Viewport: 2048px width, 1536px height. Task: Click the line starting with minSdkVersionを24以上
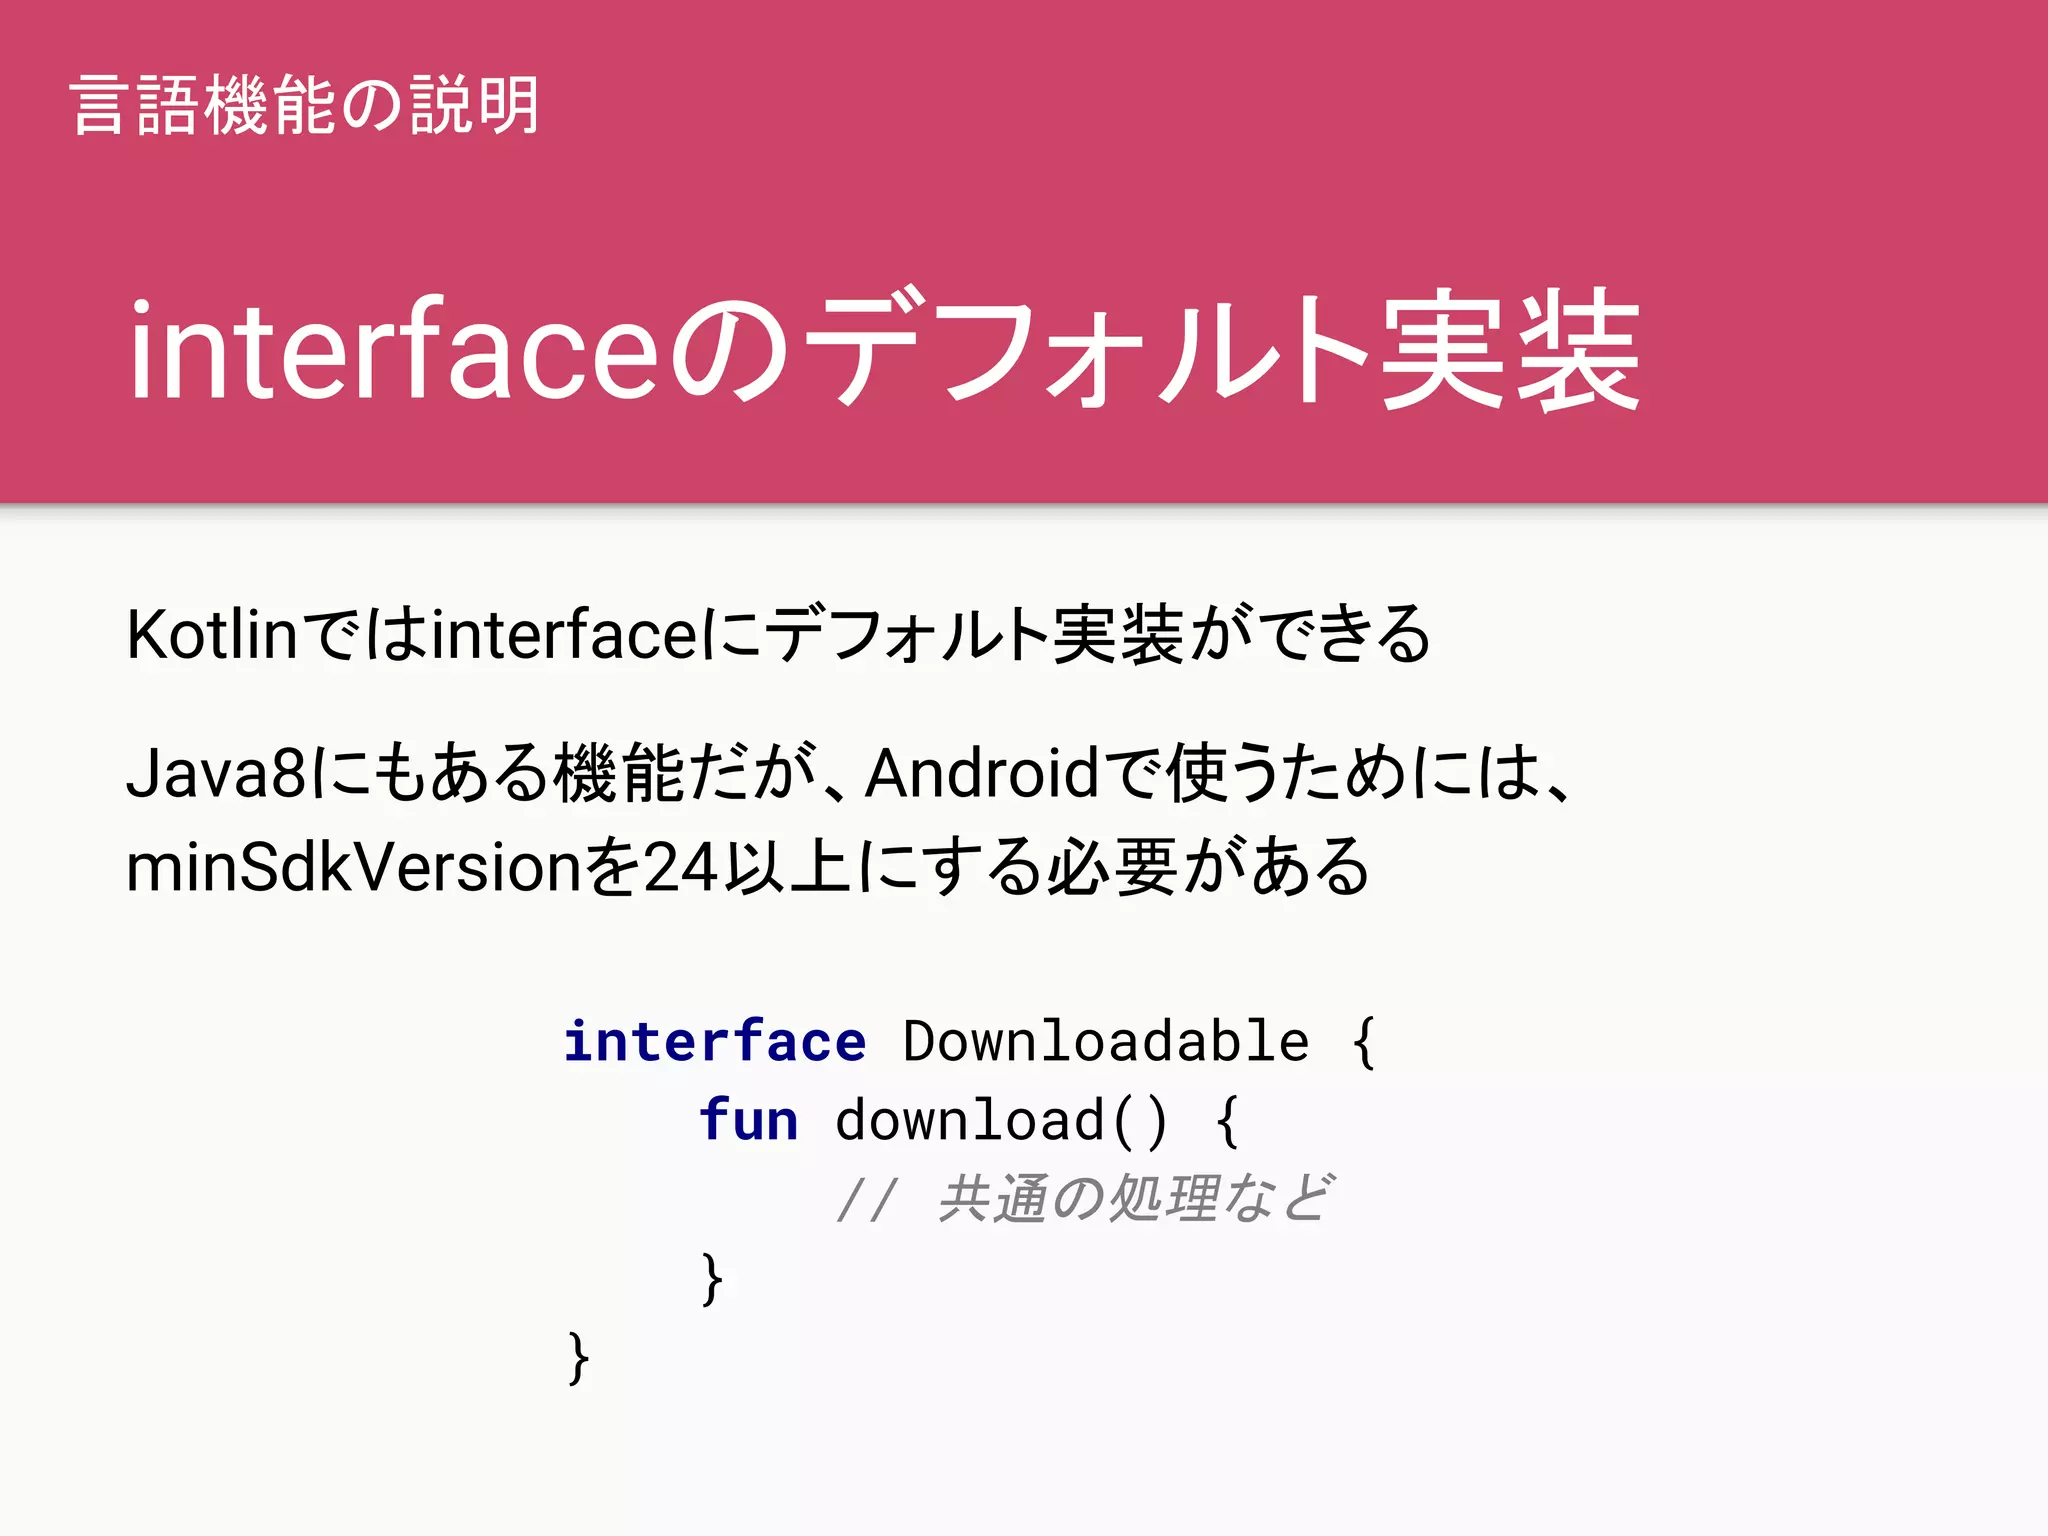tap(748, 866)
